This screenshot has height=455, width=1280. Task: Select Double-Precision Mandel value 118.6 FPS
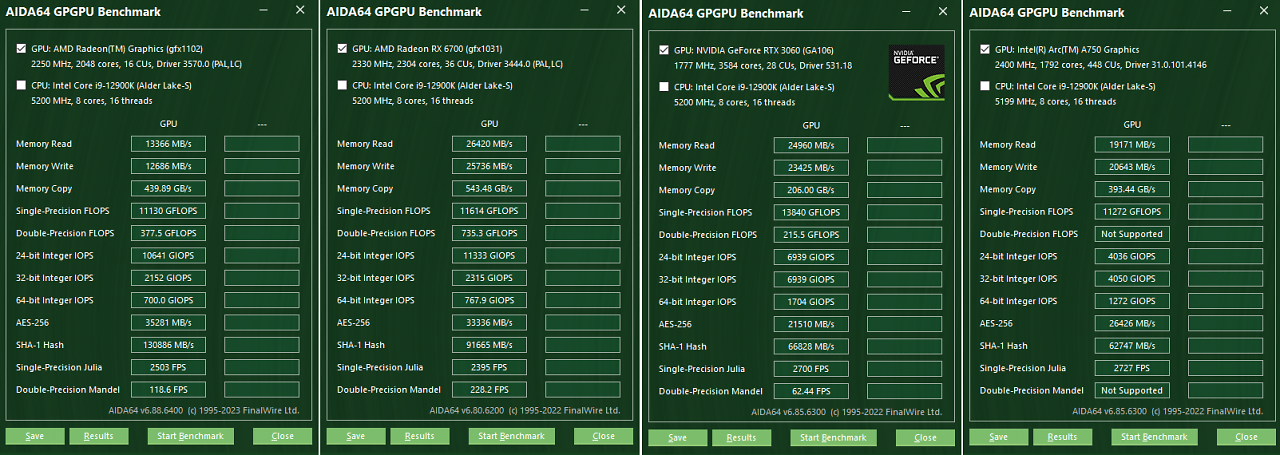168,390
